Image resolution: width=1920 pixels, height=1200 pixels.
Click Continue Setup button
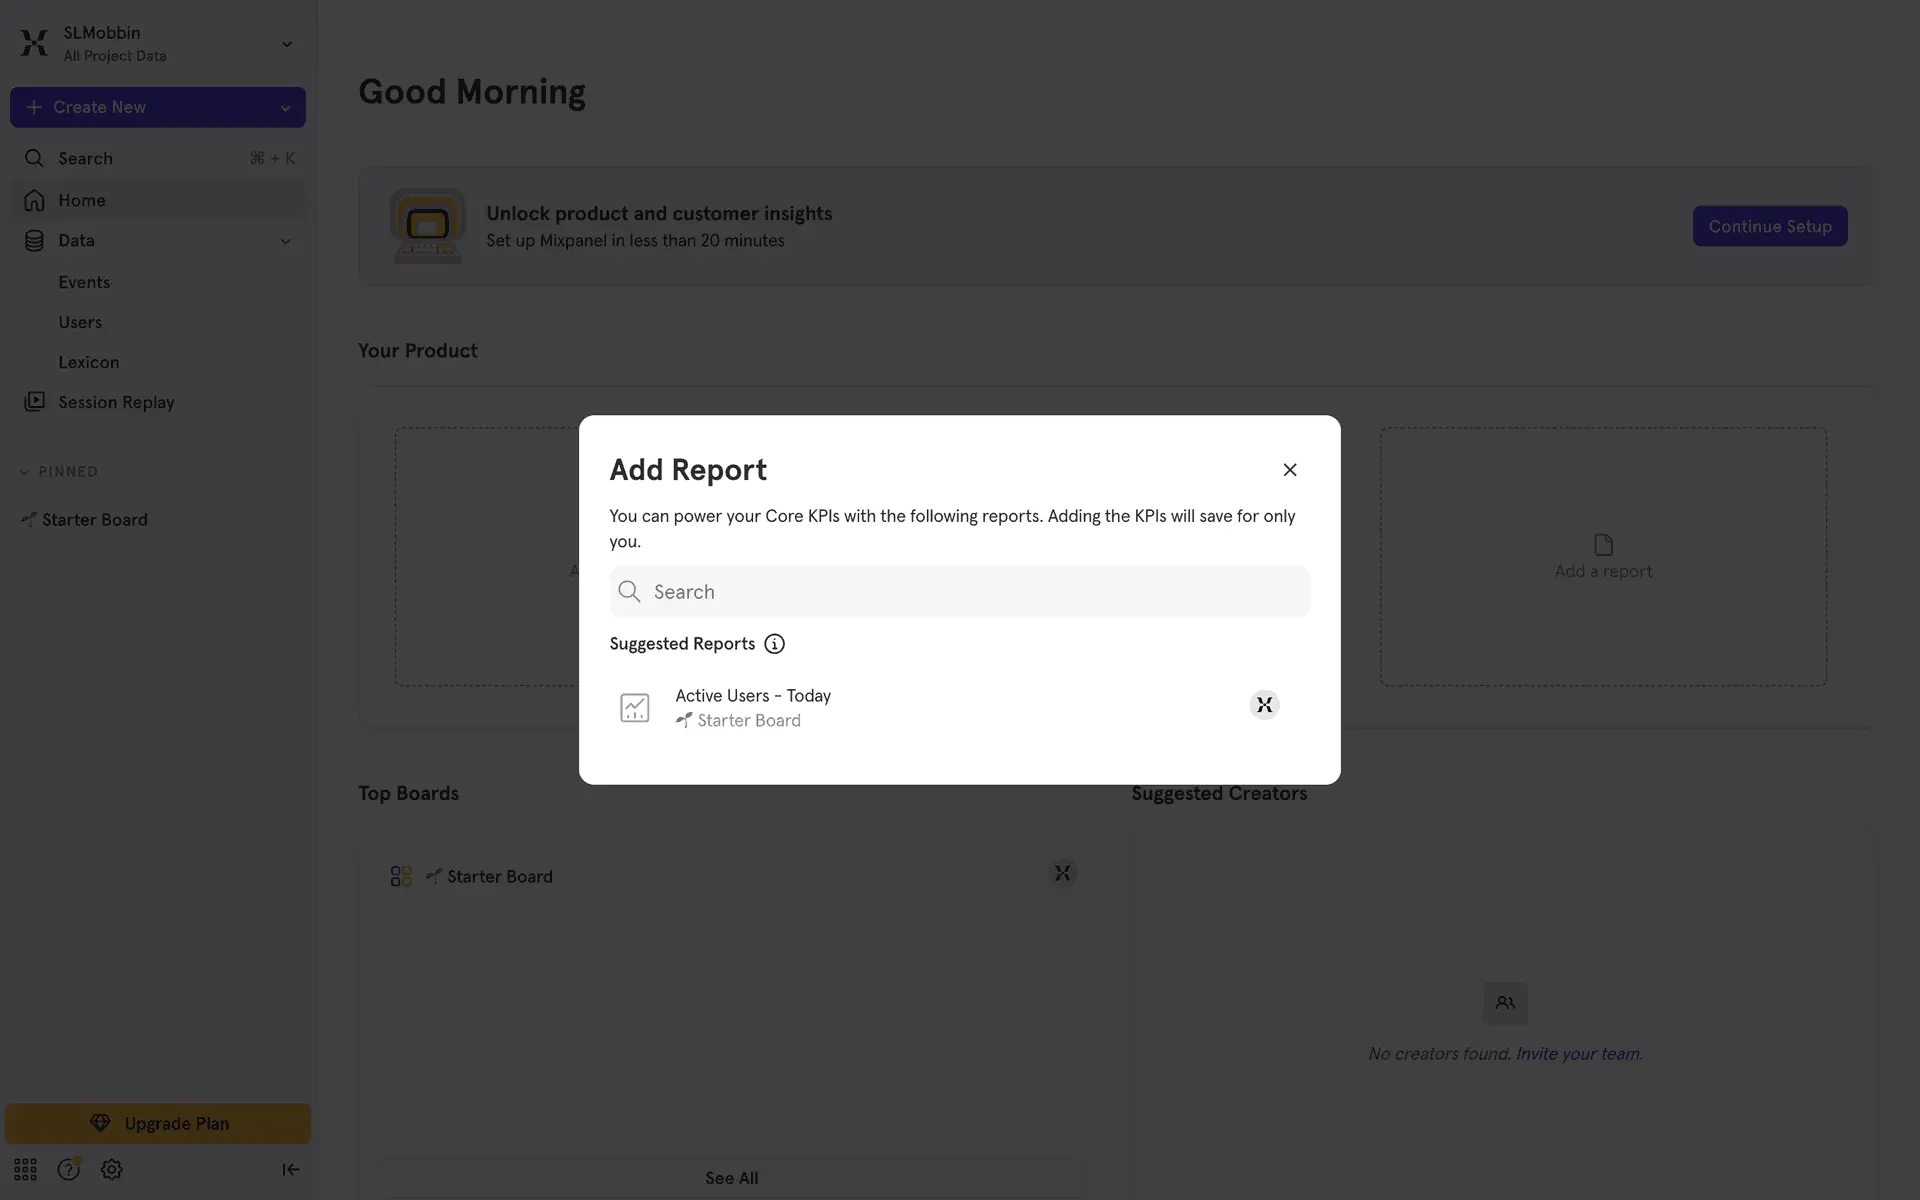1769,226
